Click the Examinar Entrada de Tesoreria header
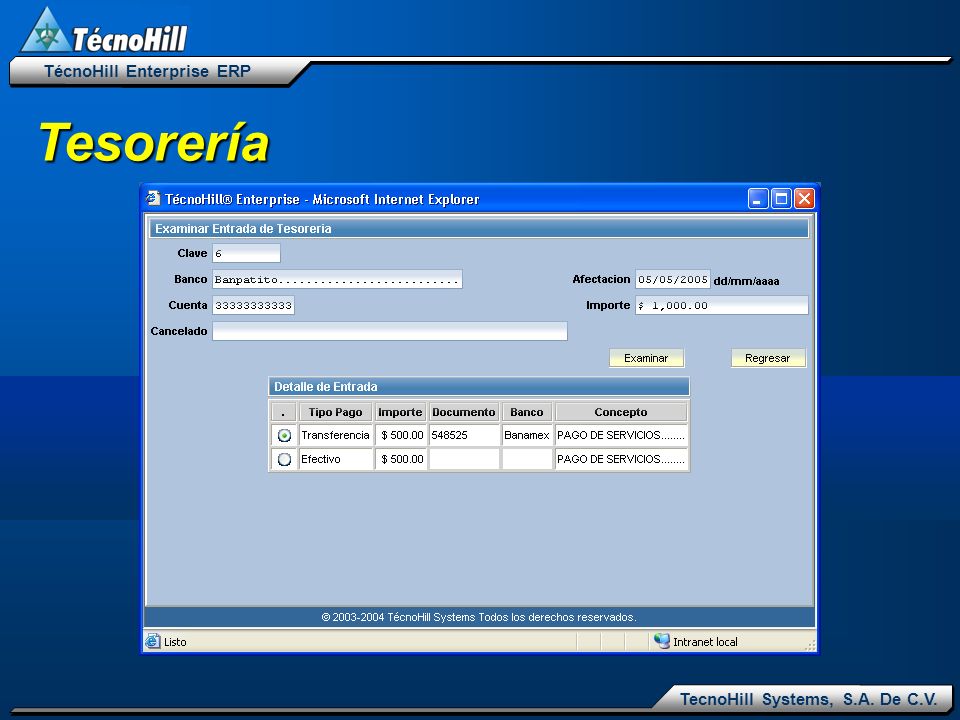960x720 pixels. pyautogui.click(x=479, y=228)
